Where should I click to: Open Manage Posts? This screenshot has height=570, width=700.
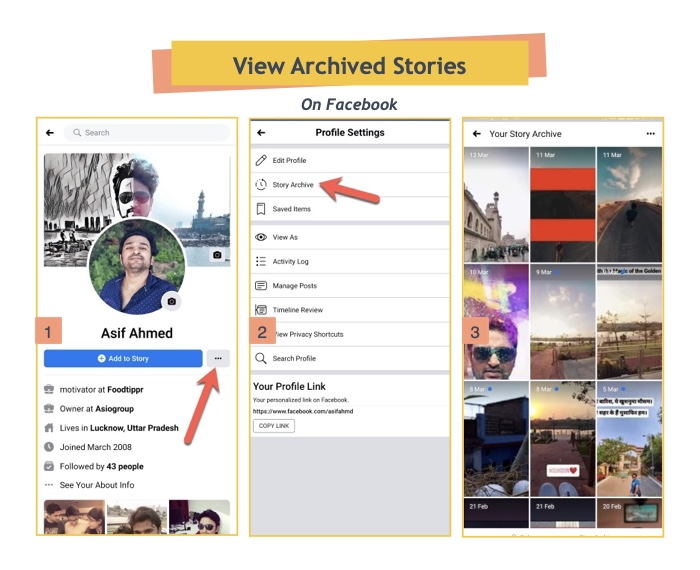[350, 286]
